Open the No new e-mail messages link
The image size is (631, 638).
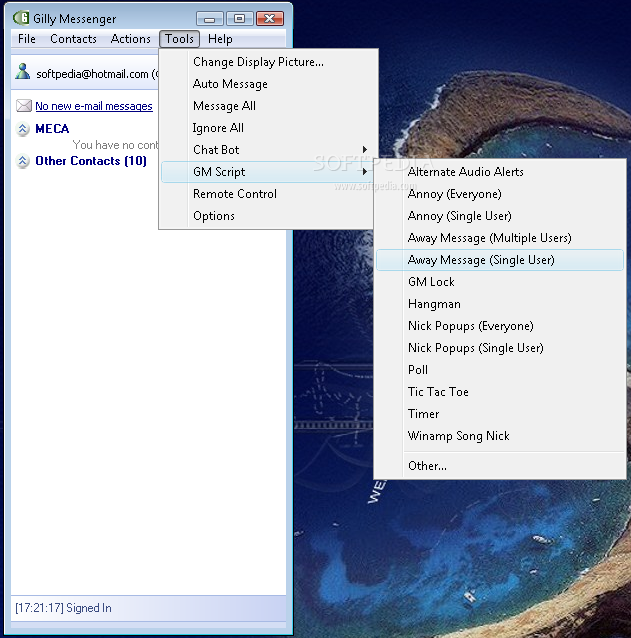point(94,106)
